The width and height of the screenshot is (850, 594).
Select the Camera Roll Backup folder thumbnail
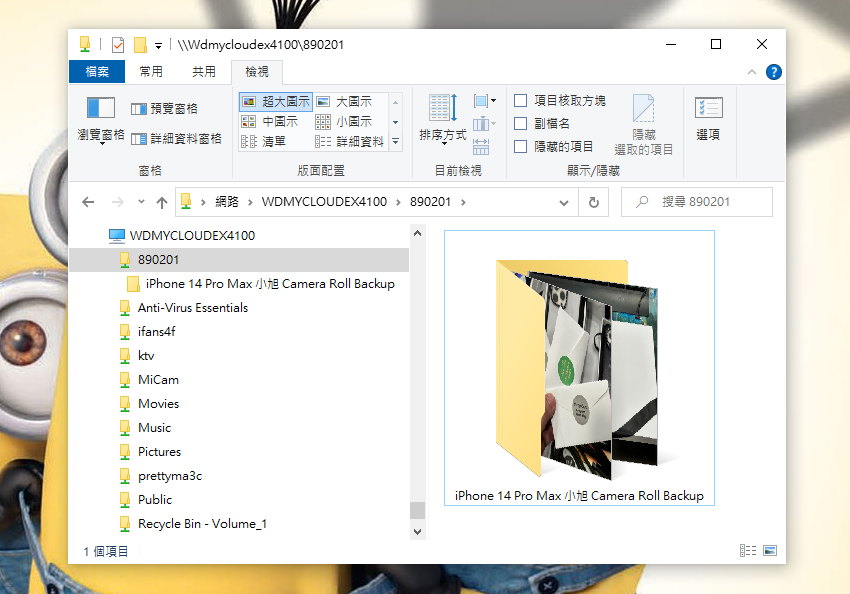(x=579, y=368)
